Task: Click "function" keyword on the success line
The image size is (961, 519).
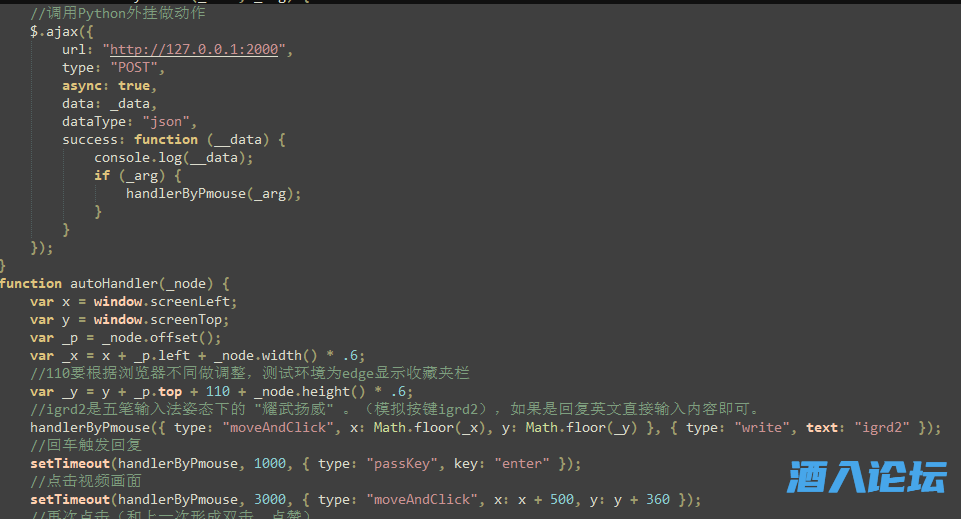Action: tap(166, 140)
